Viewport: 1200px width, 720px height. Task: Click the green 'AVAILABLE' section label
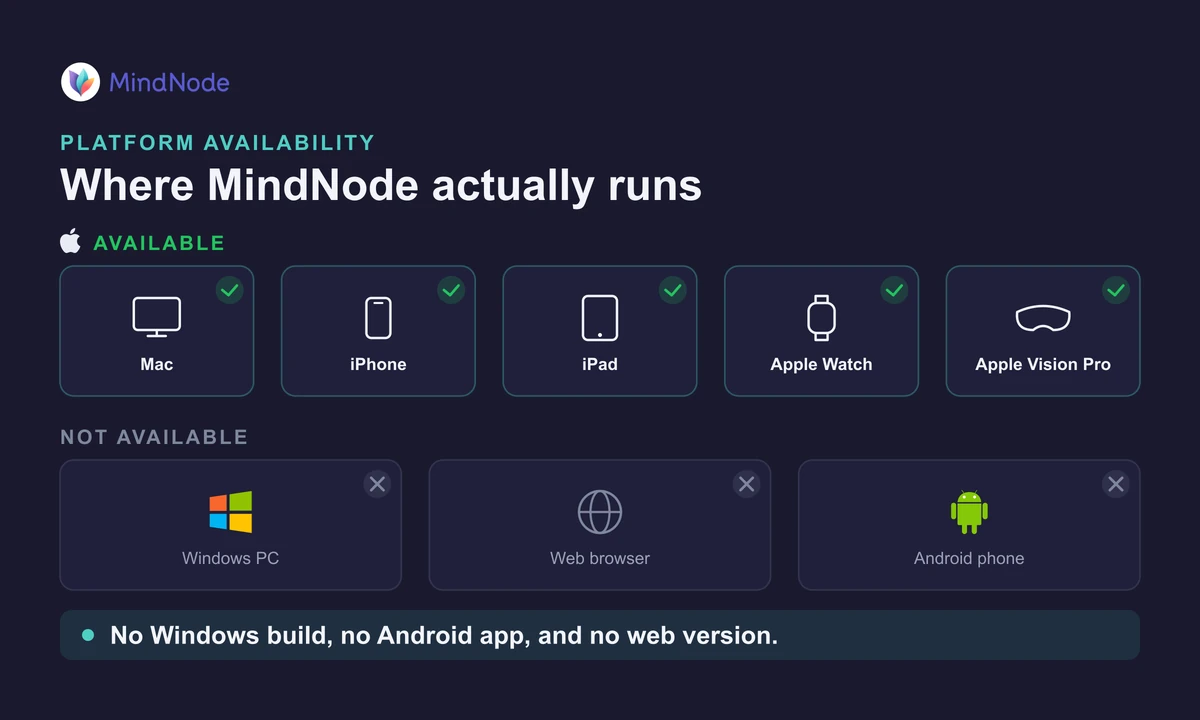click(x=159, y=243)
